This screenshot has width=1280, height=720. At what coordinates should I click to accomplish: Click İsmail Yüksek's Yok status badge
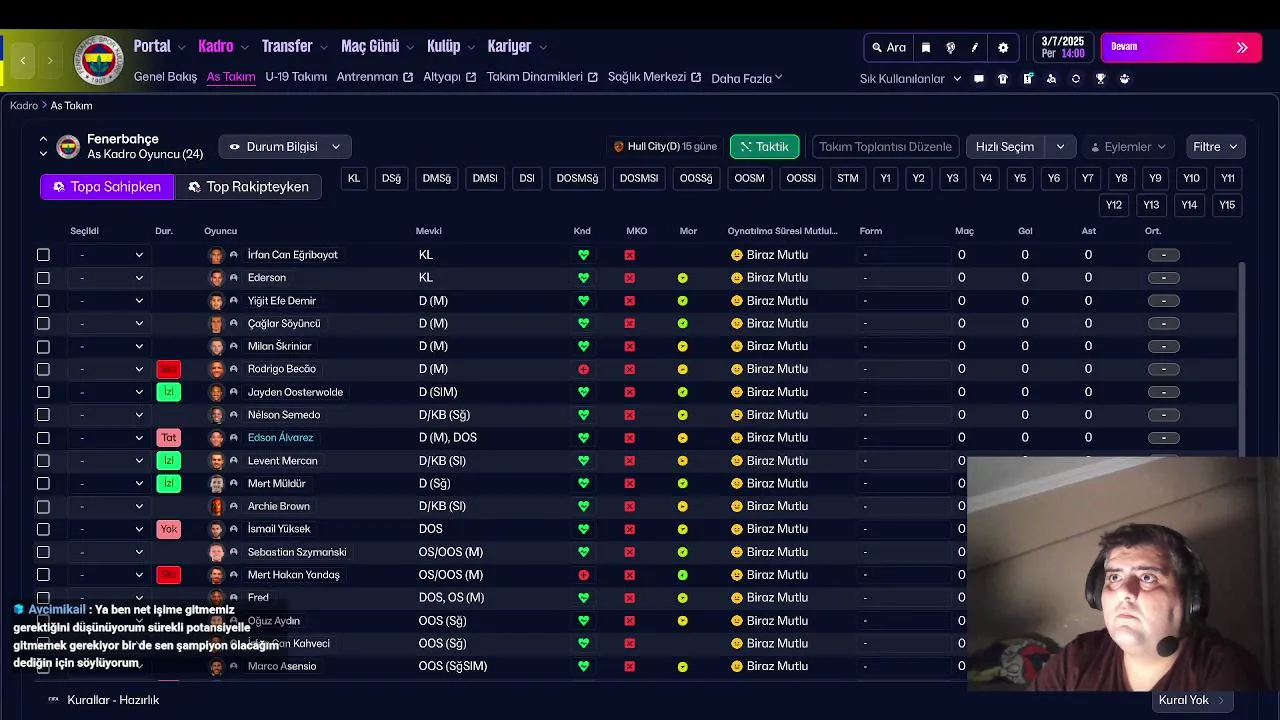[x=168, y=529]
